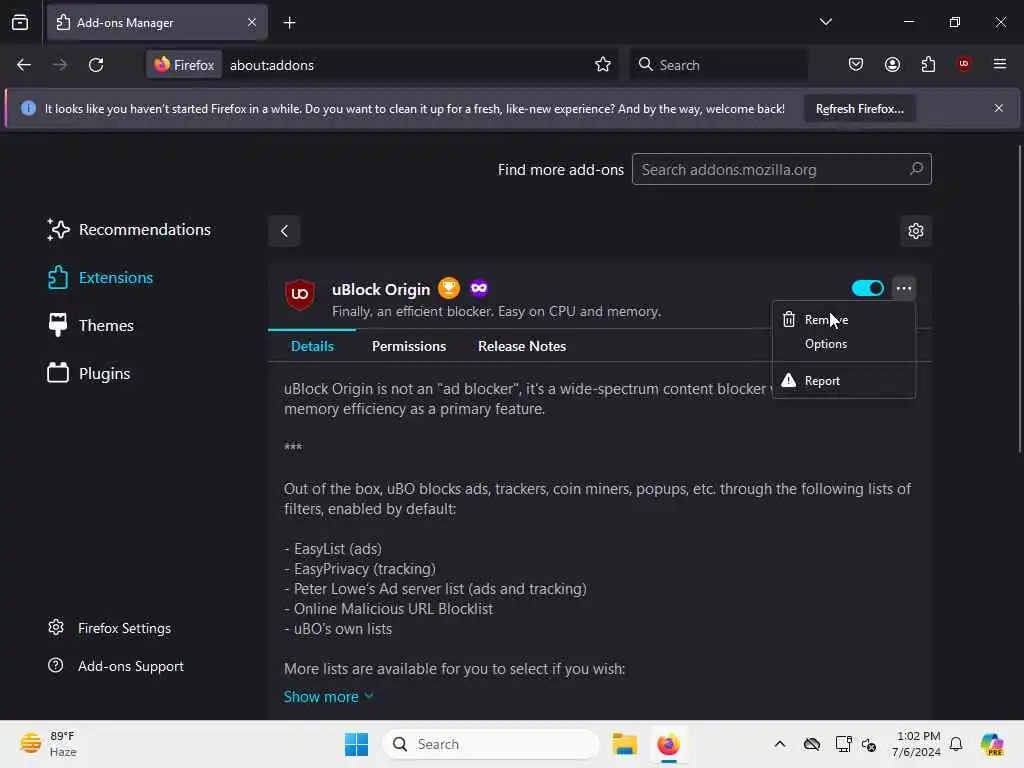Open Add-ons Support link
This screenshot has height=768, width=1024.
tap(116, 666)
